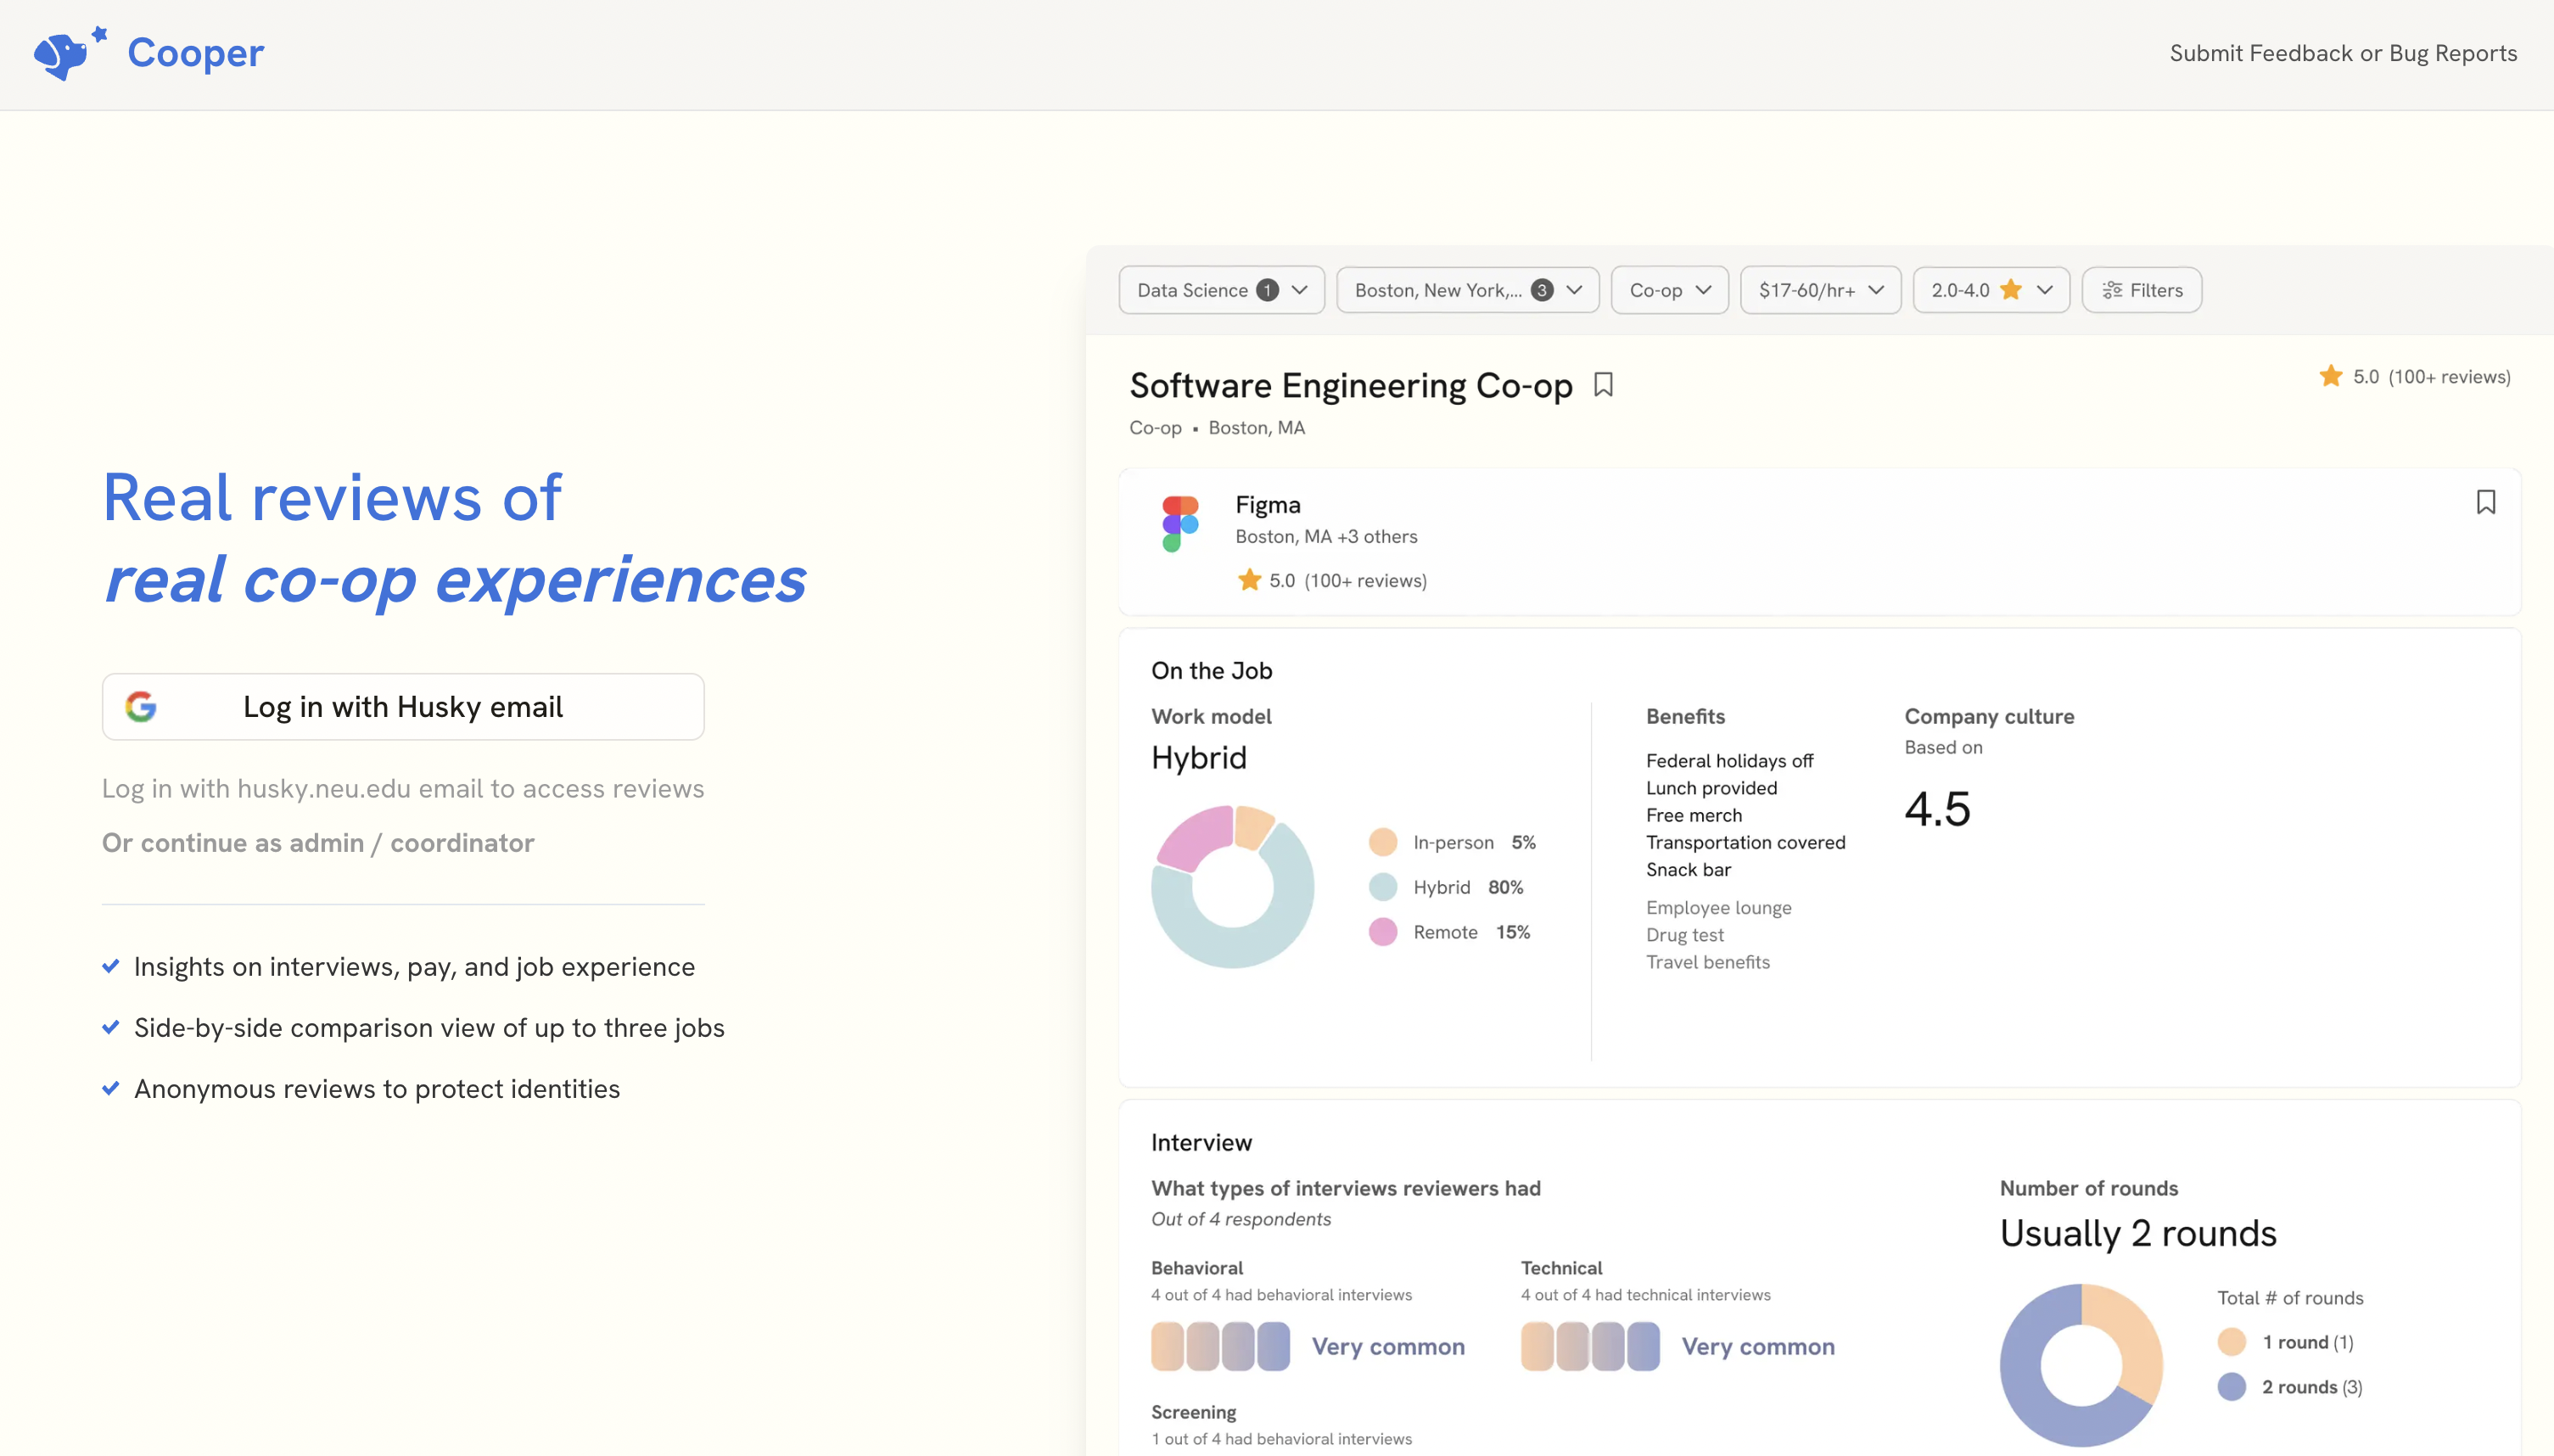Click the 2 rounds legend swatch
Image resolution: width=2554 pixels, height=1456 pixels.
[2232, 1387]
